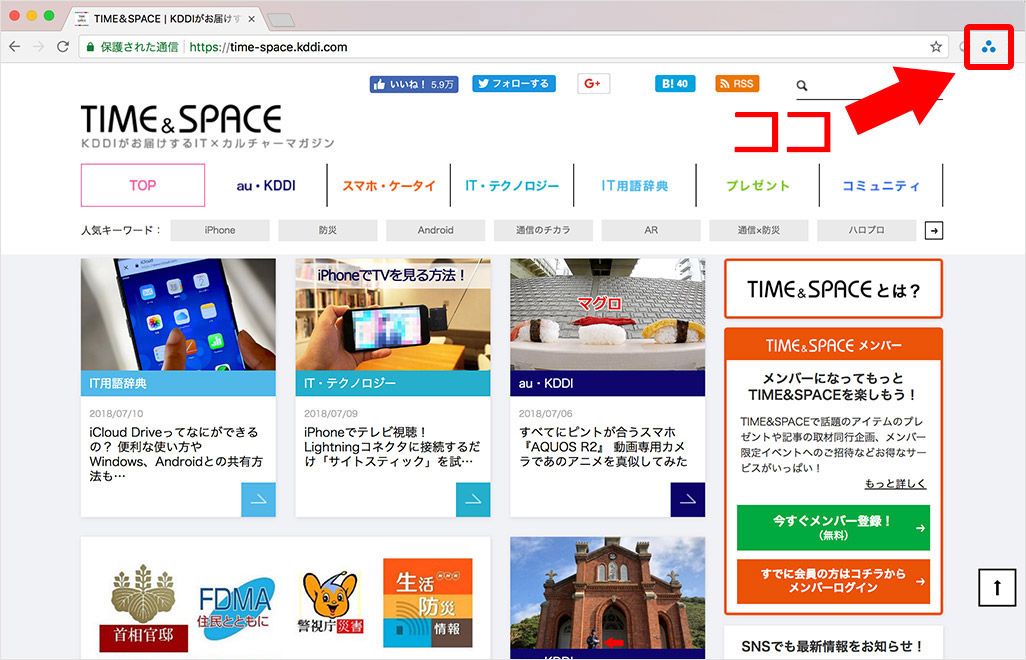Click the iCloud Drive article title
The image size is (1026, 660).
(x=176, y=454)
